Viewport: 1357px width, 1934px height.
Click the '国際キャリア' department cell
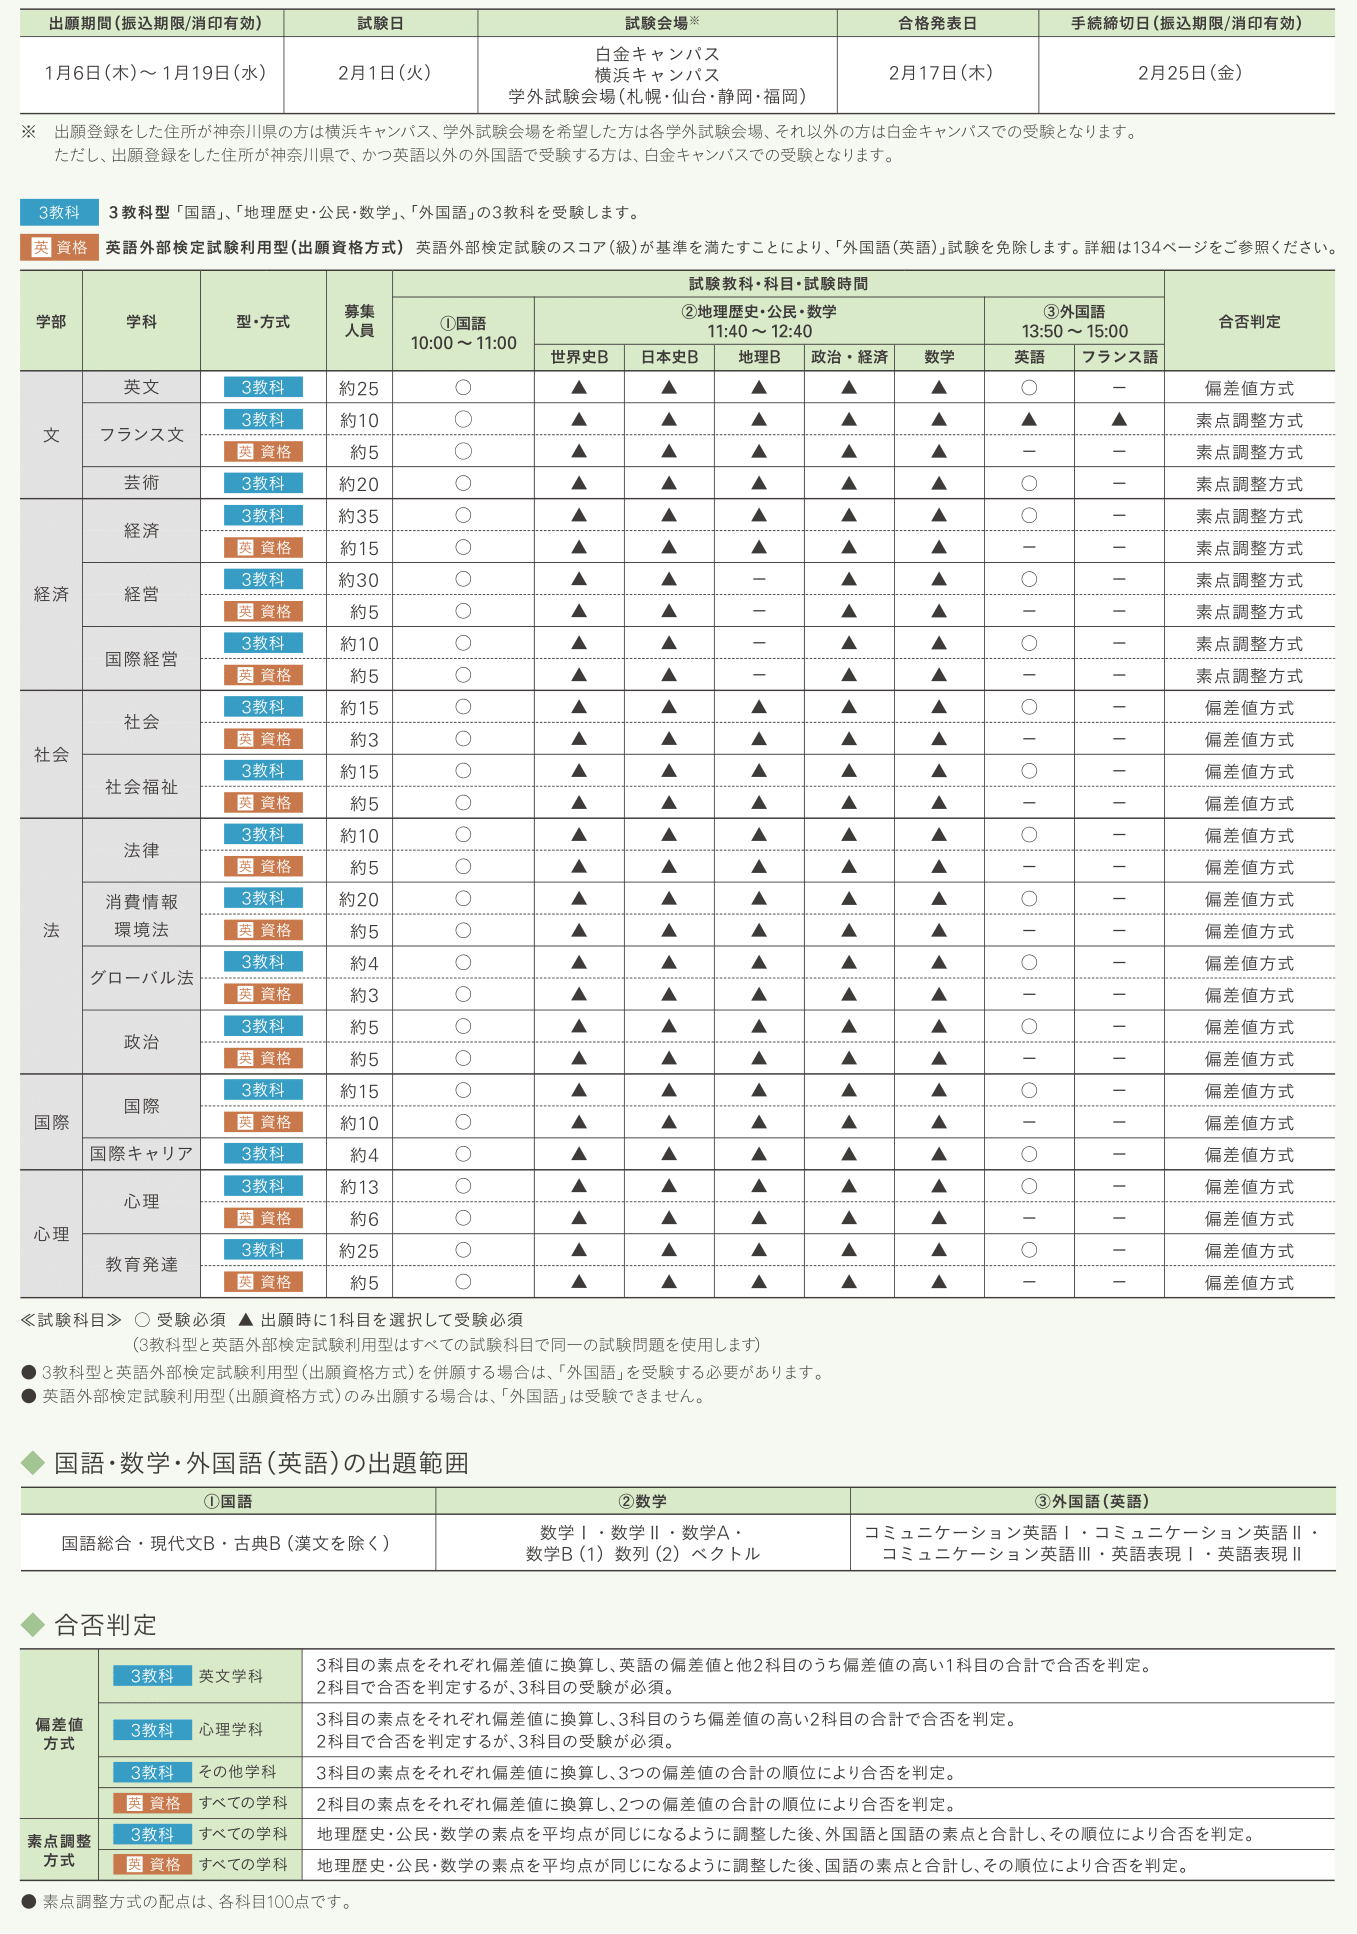(141, 1154)
